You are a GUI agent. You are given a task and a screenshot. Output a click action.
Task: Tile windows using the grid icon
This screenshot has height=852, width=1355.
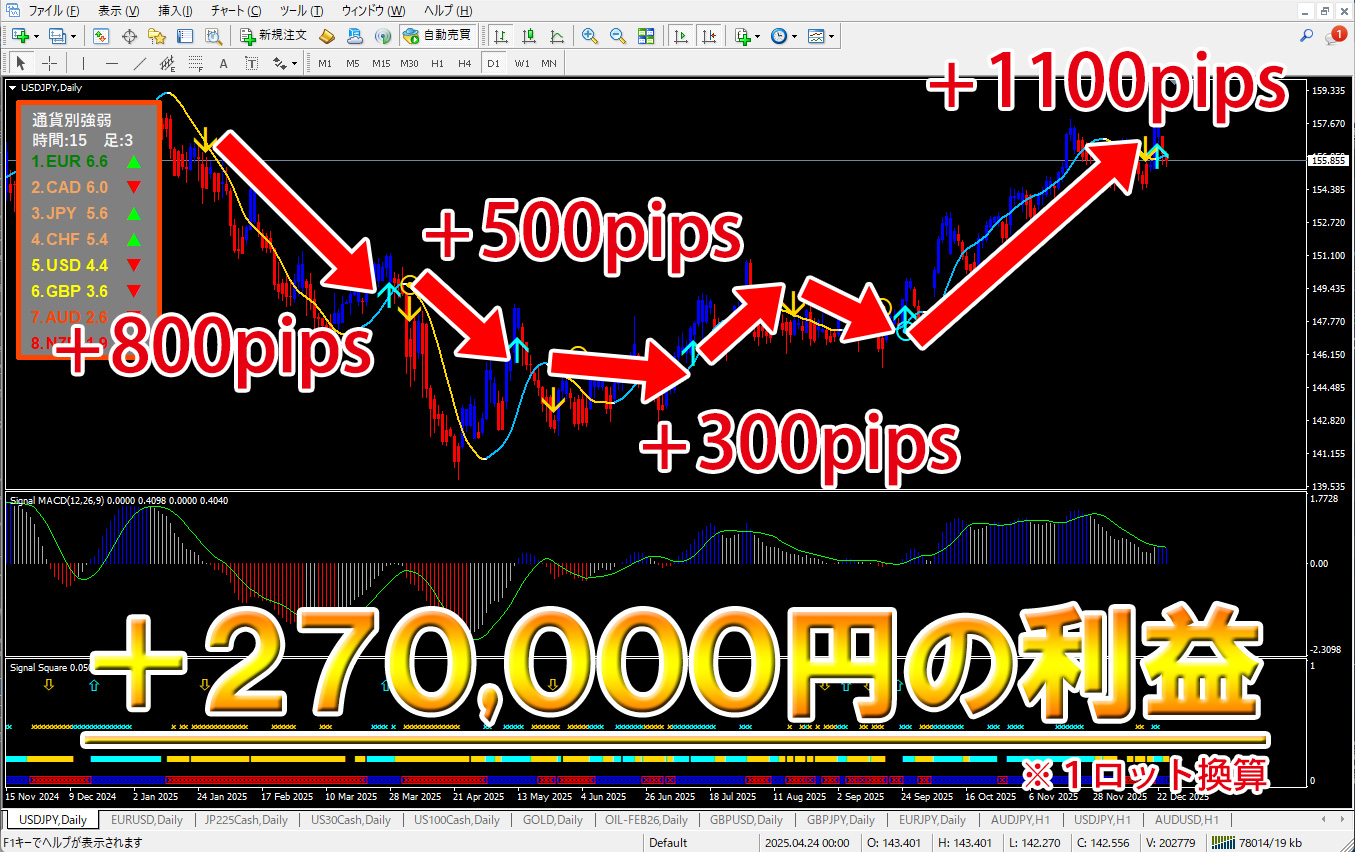click(x=646, y=36)
